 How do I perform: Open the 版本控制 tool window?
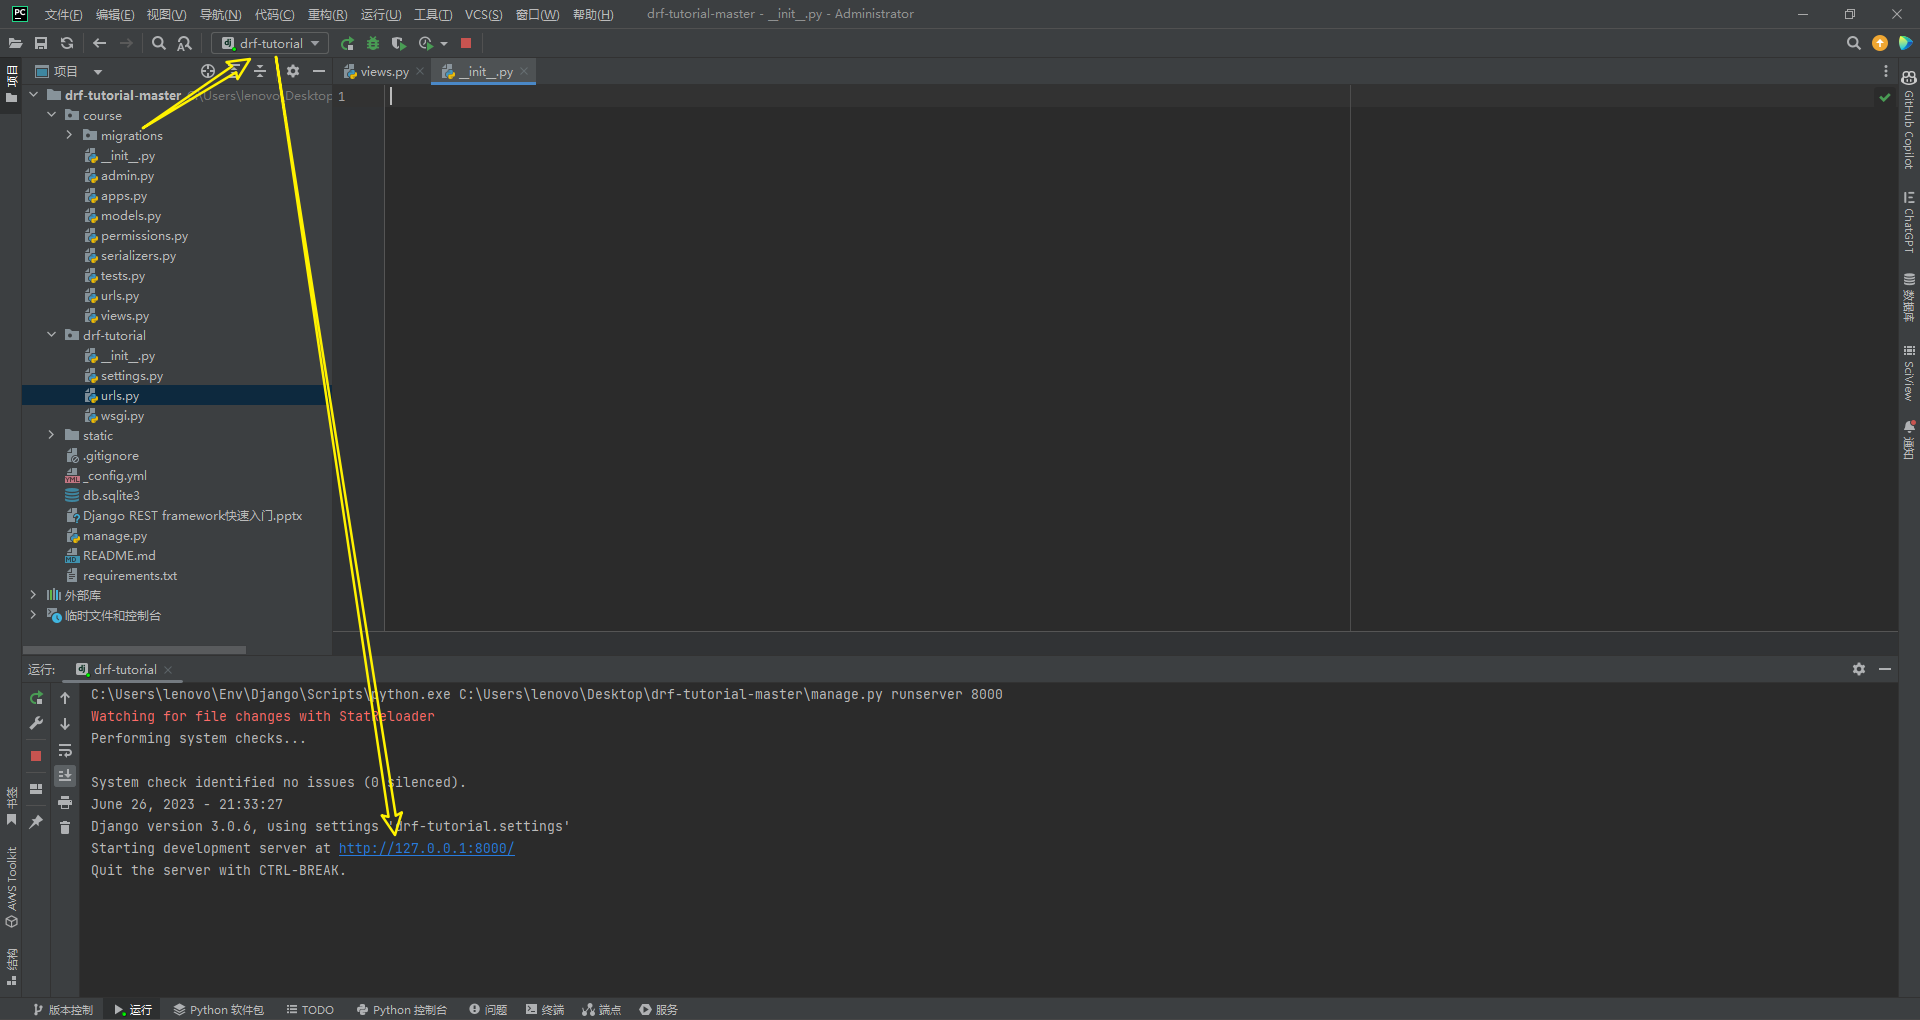(62, 1010)
